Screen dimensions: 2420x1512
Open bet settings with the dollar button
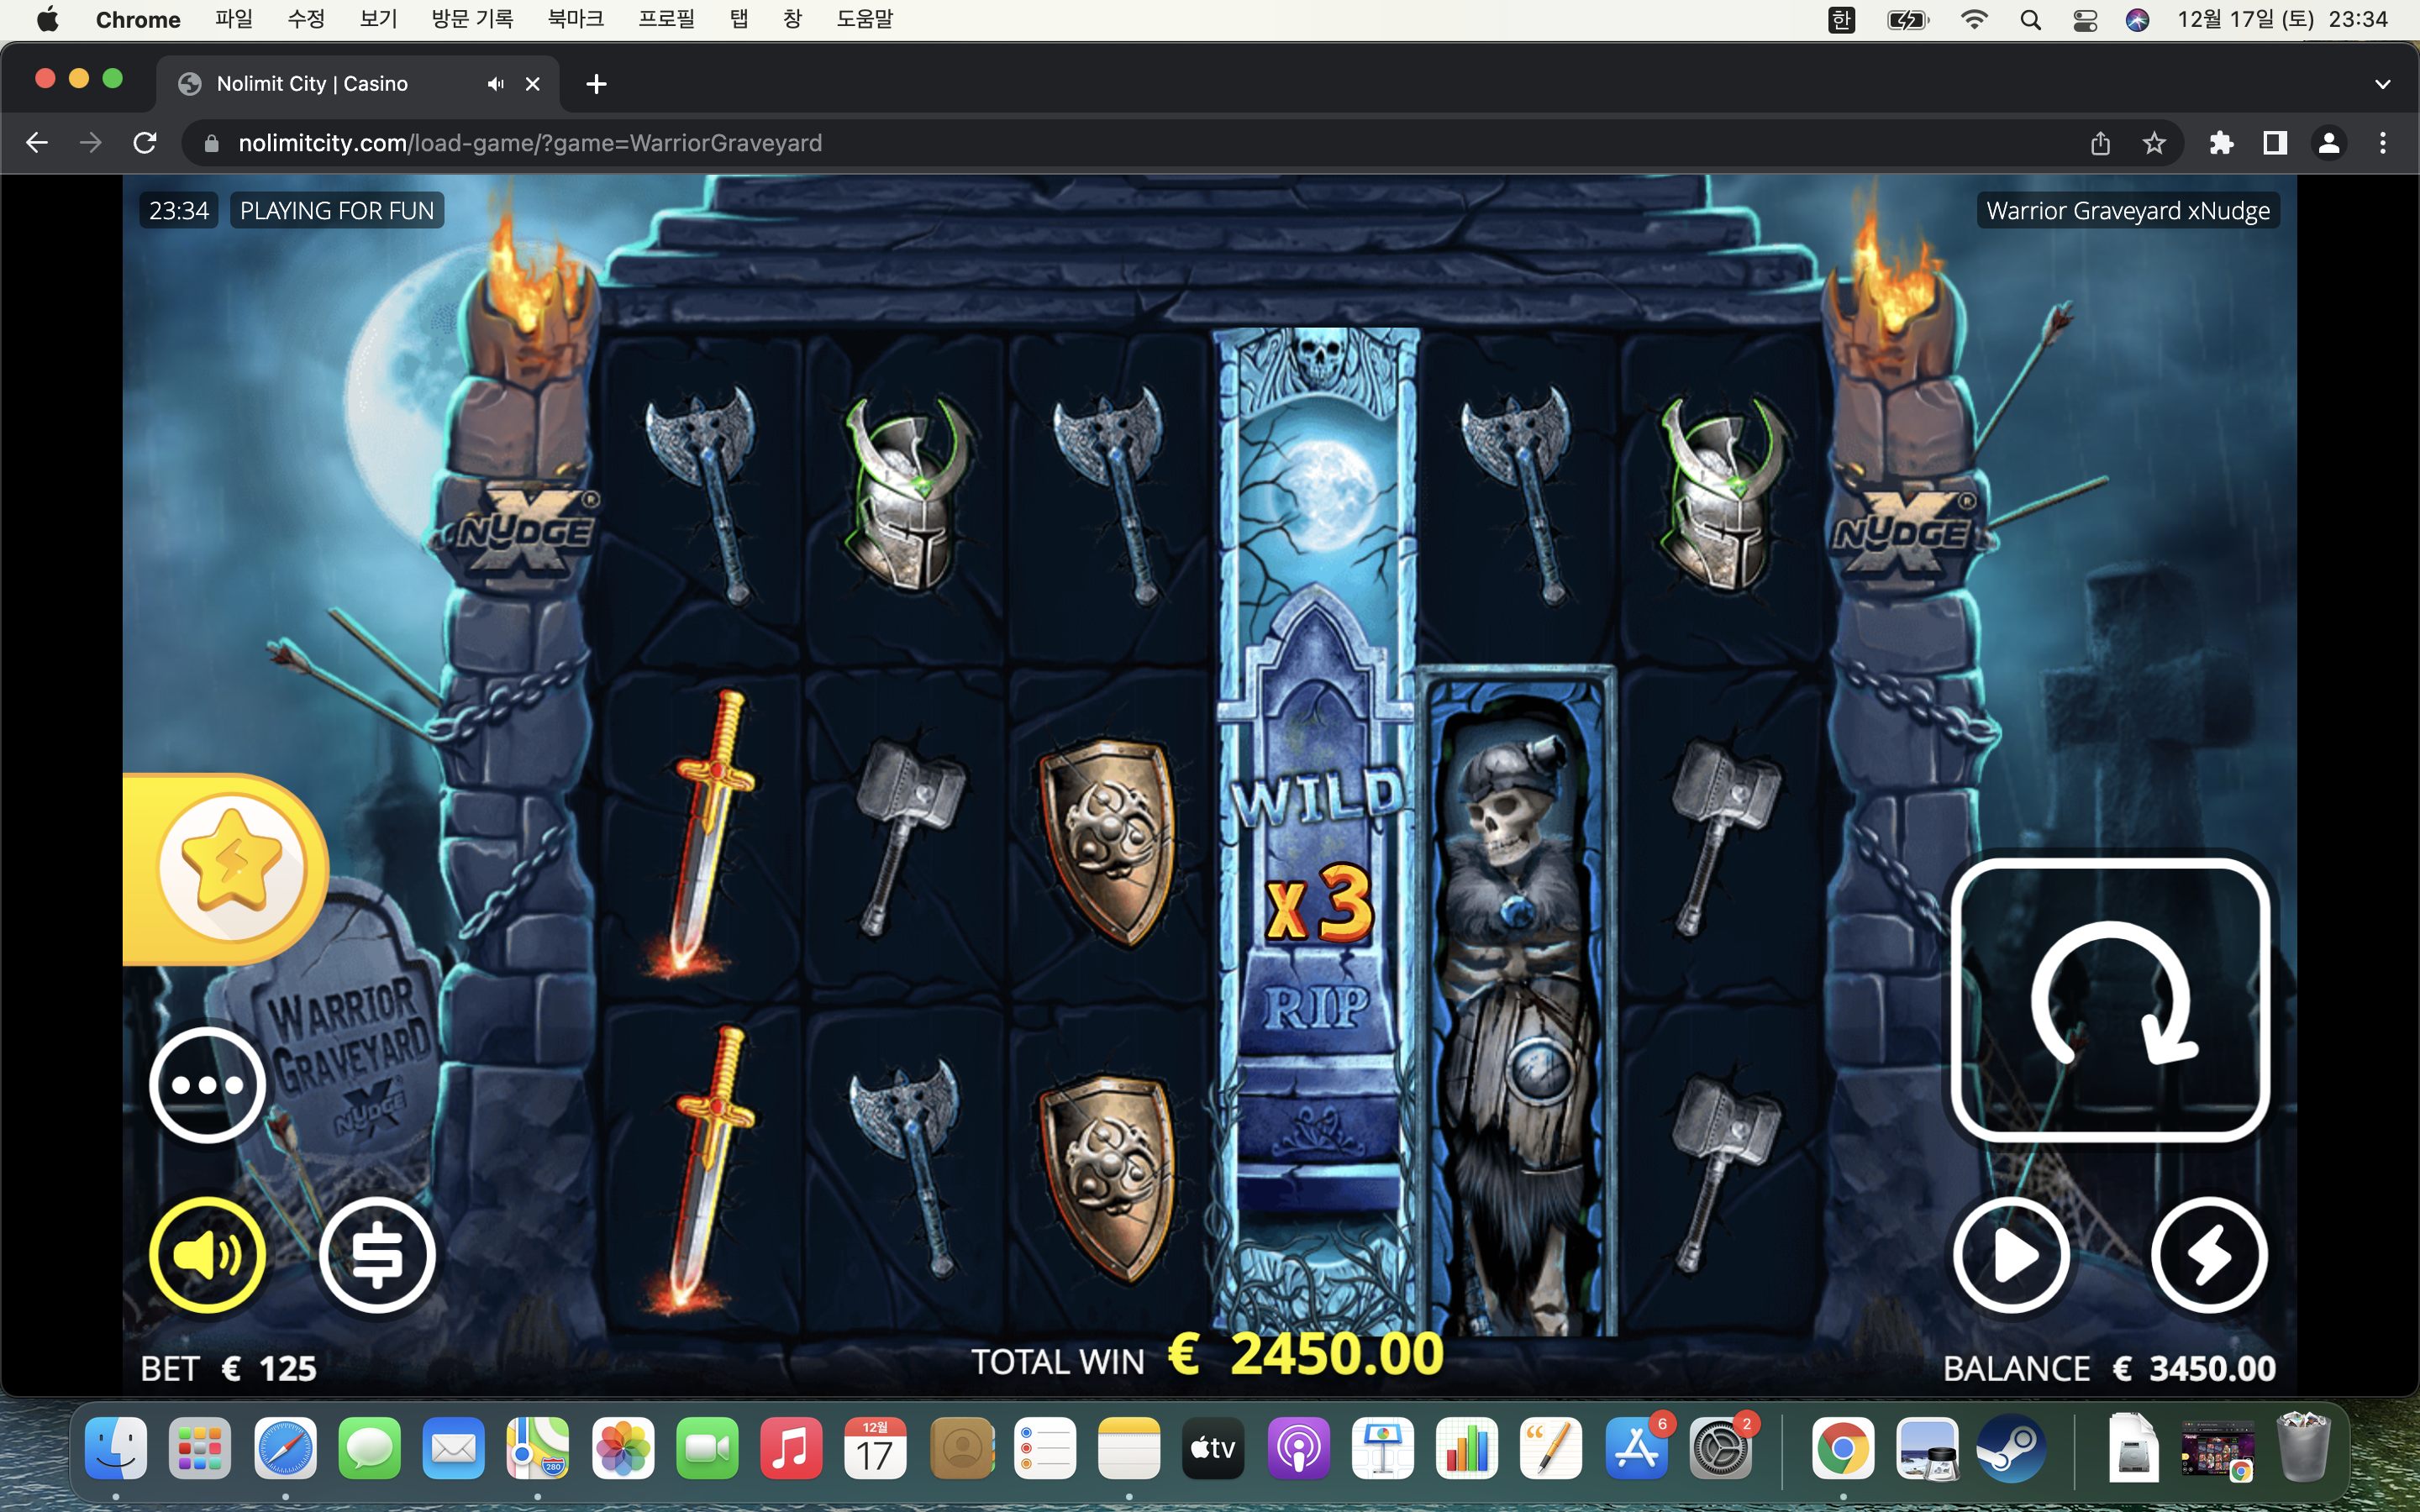click(377, 1255)
